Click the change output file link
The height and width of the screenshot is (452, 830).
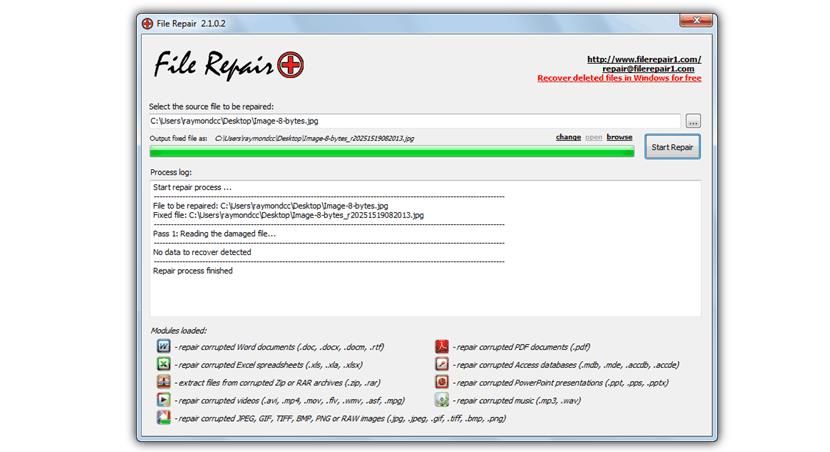click(568, 137)
